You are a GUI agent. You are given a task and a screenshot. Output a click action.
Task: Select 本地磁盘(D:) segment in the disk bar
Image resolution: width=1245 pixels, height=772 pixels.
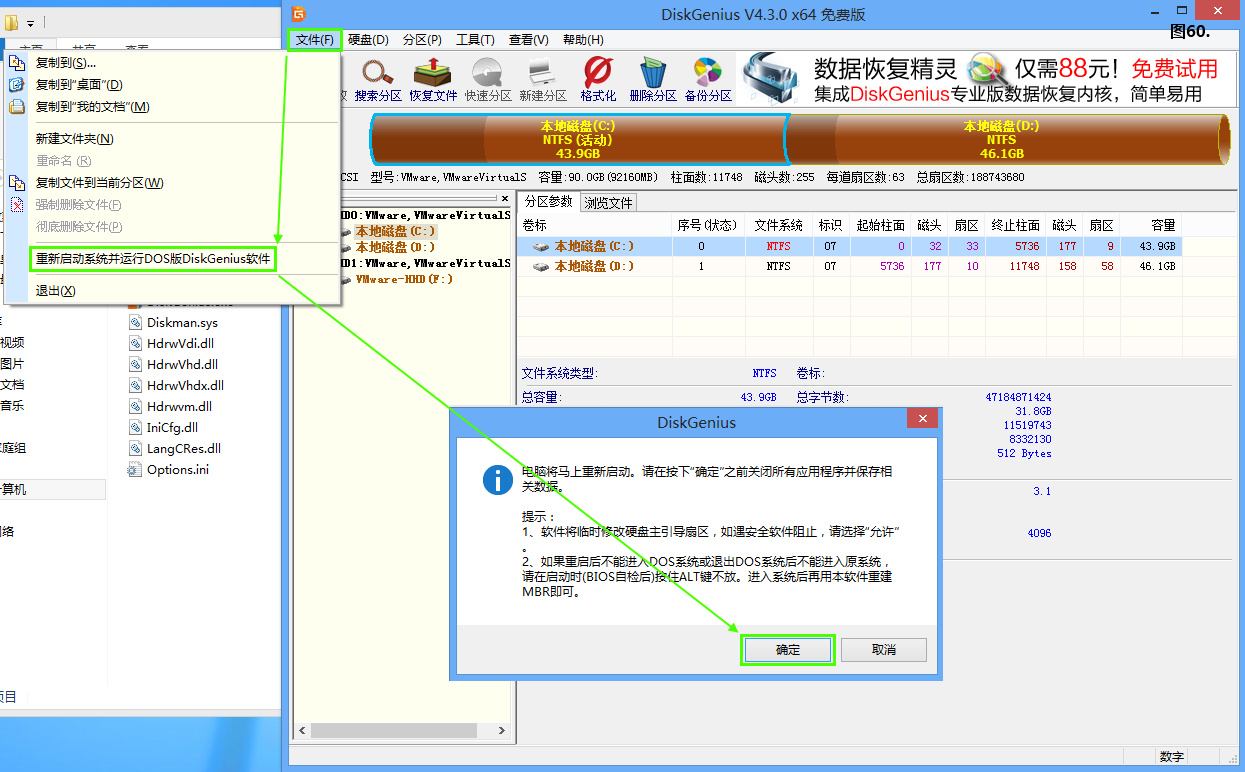click(x=1009, y=139)
